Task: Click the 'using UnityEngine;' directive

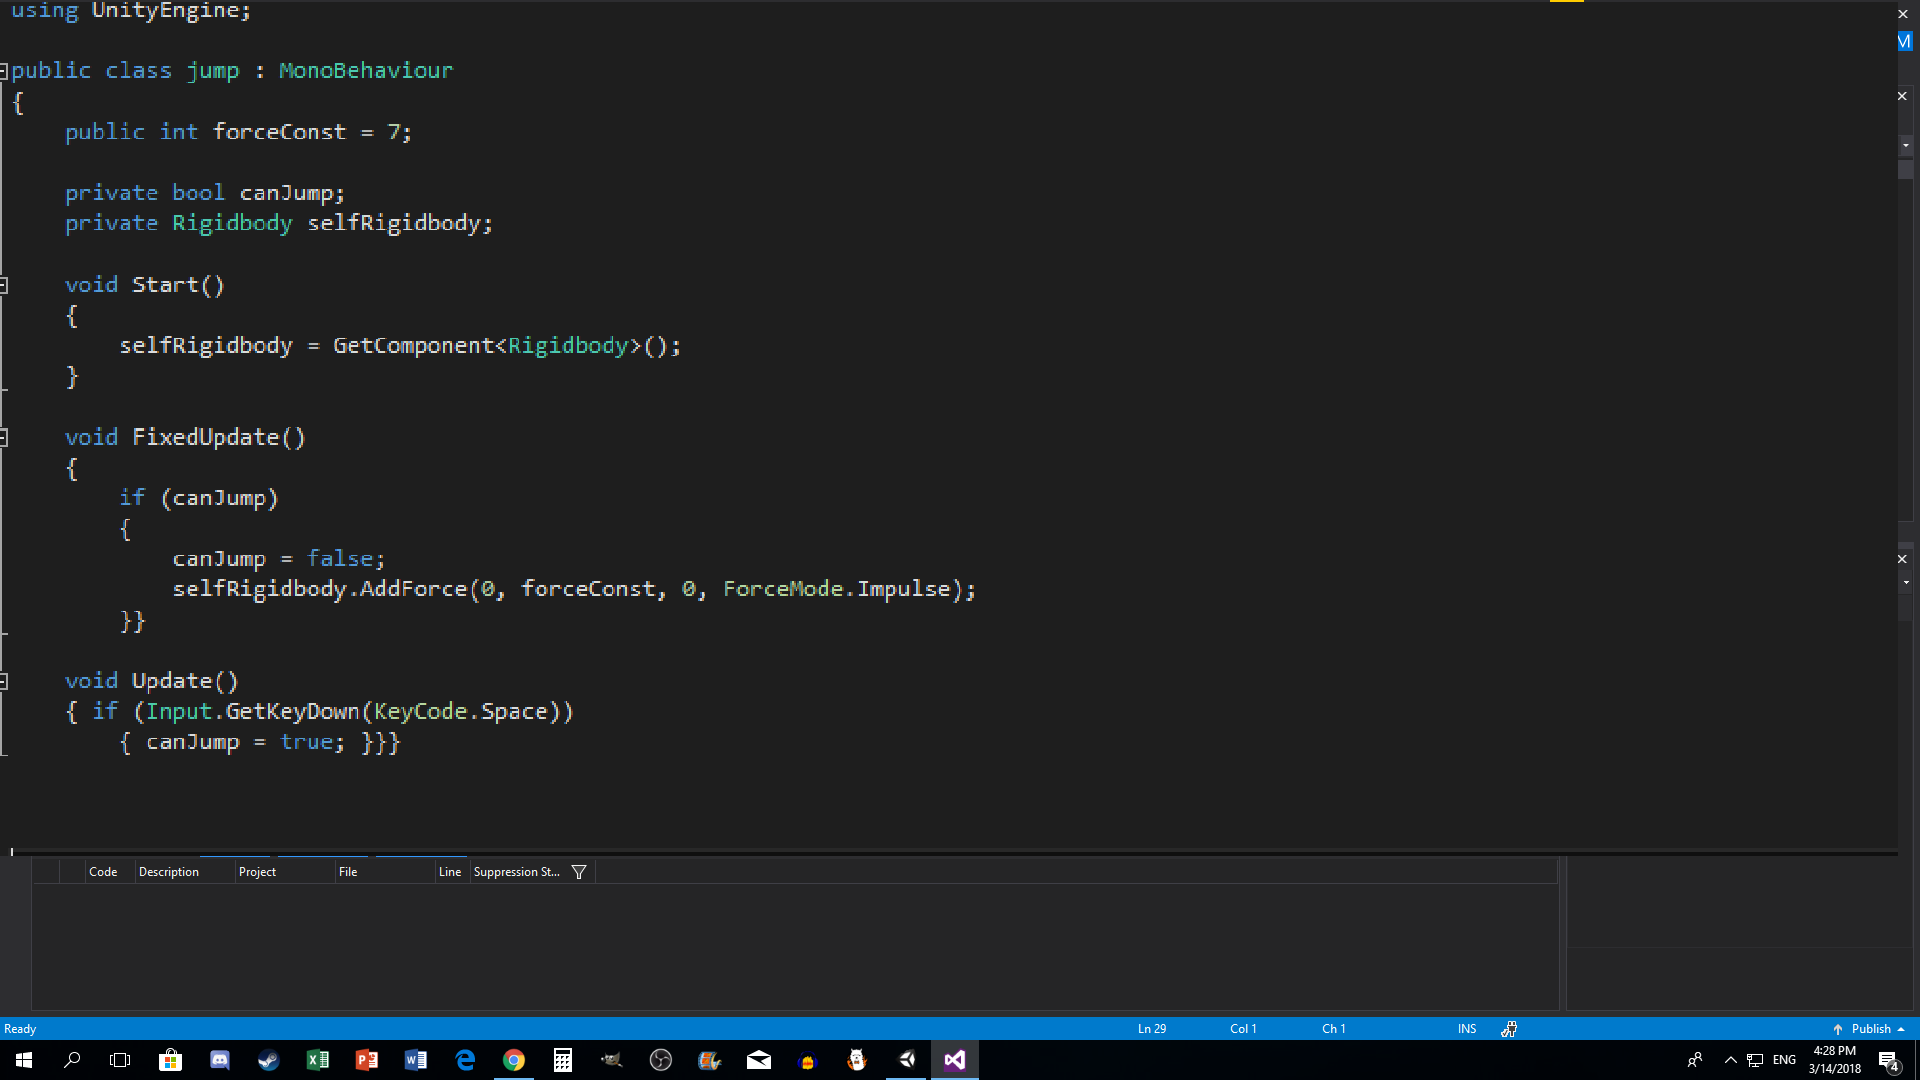Action: [131, 11]
